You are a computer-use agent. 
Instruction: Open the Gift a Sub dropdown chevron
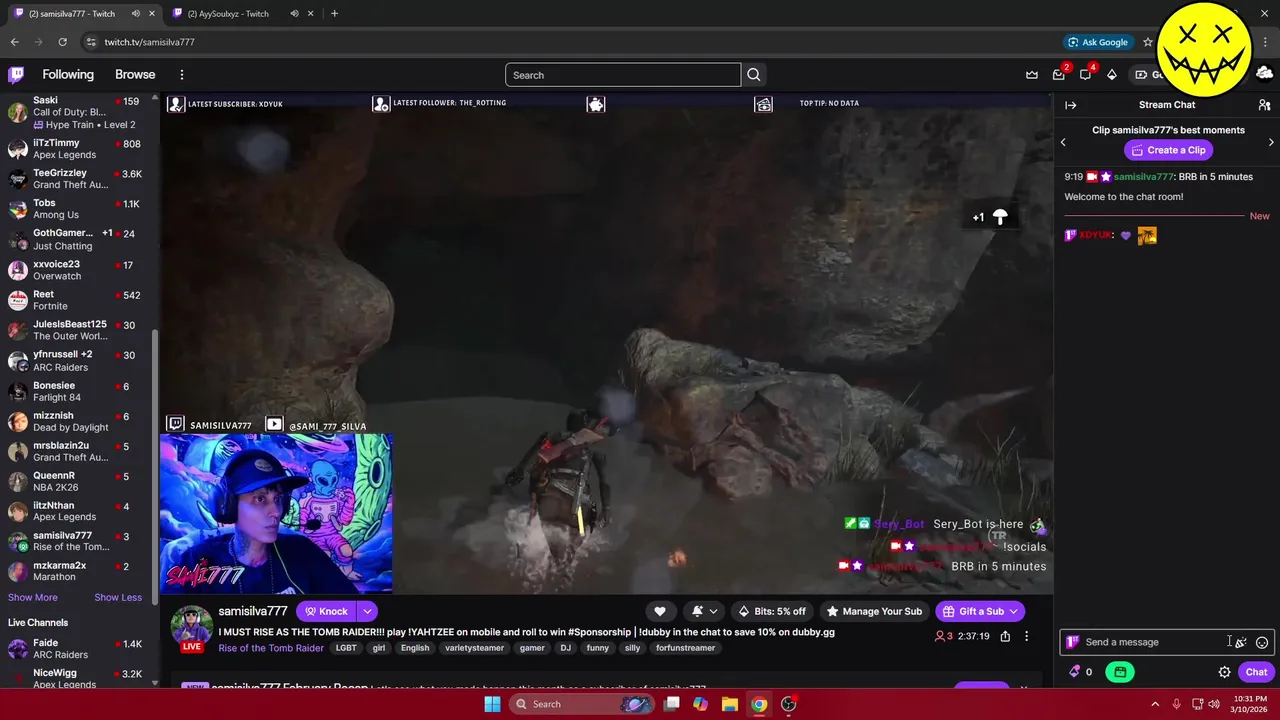[1014, 611]
